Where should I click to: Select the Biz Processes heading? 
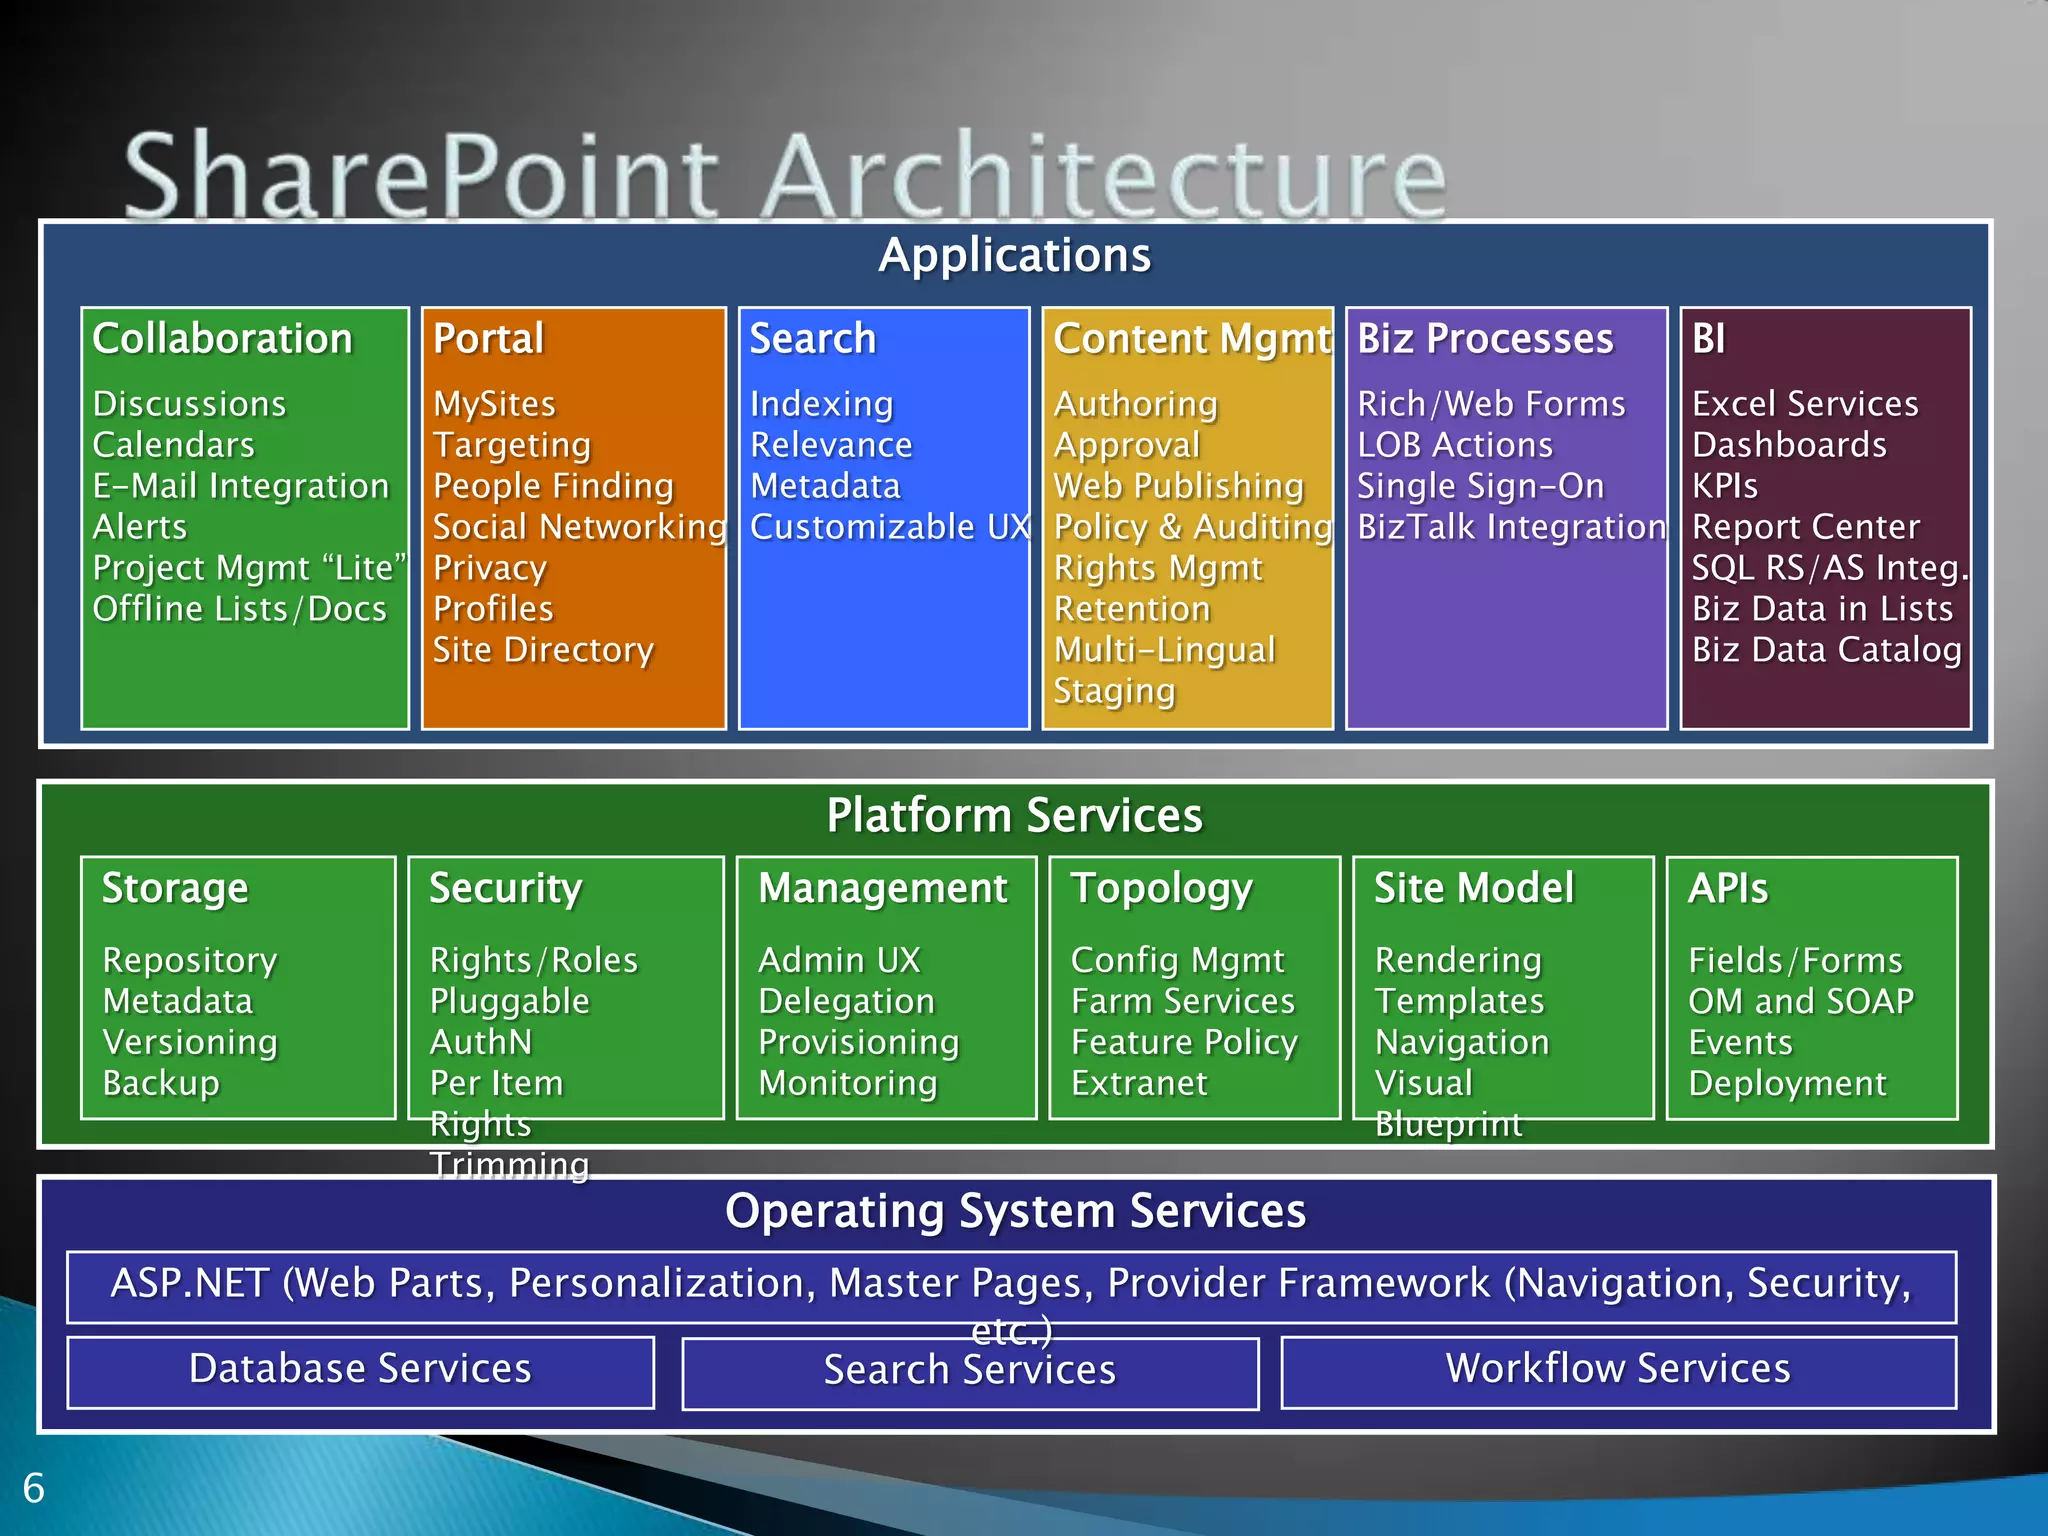click(1485, 339)
